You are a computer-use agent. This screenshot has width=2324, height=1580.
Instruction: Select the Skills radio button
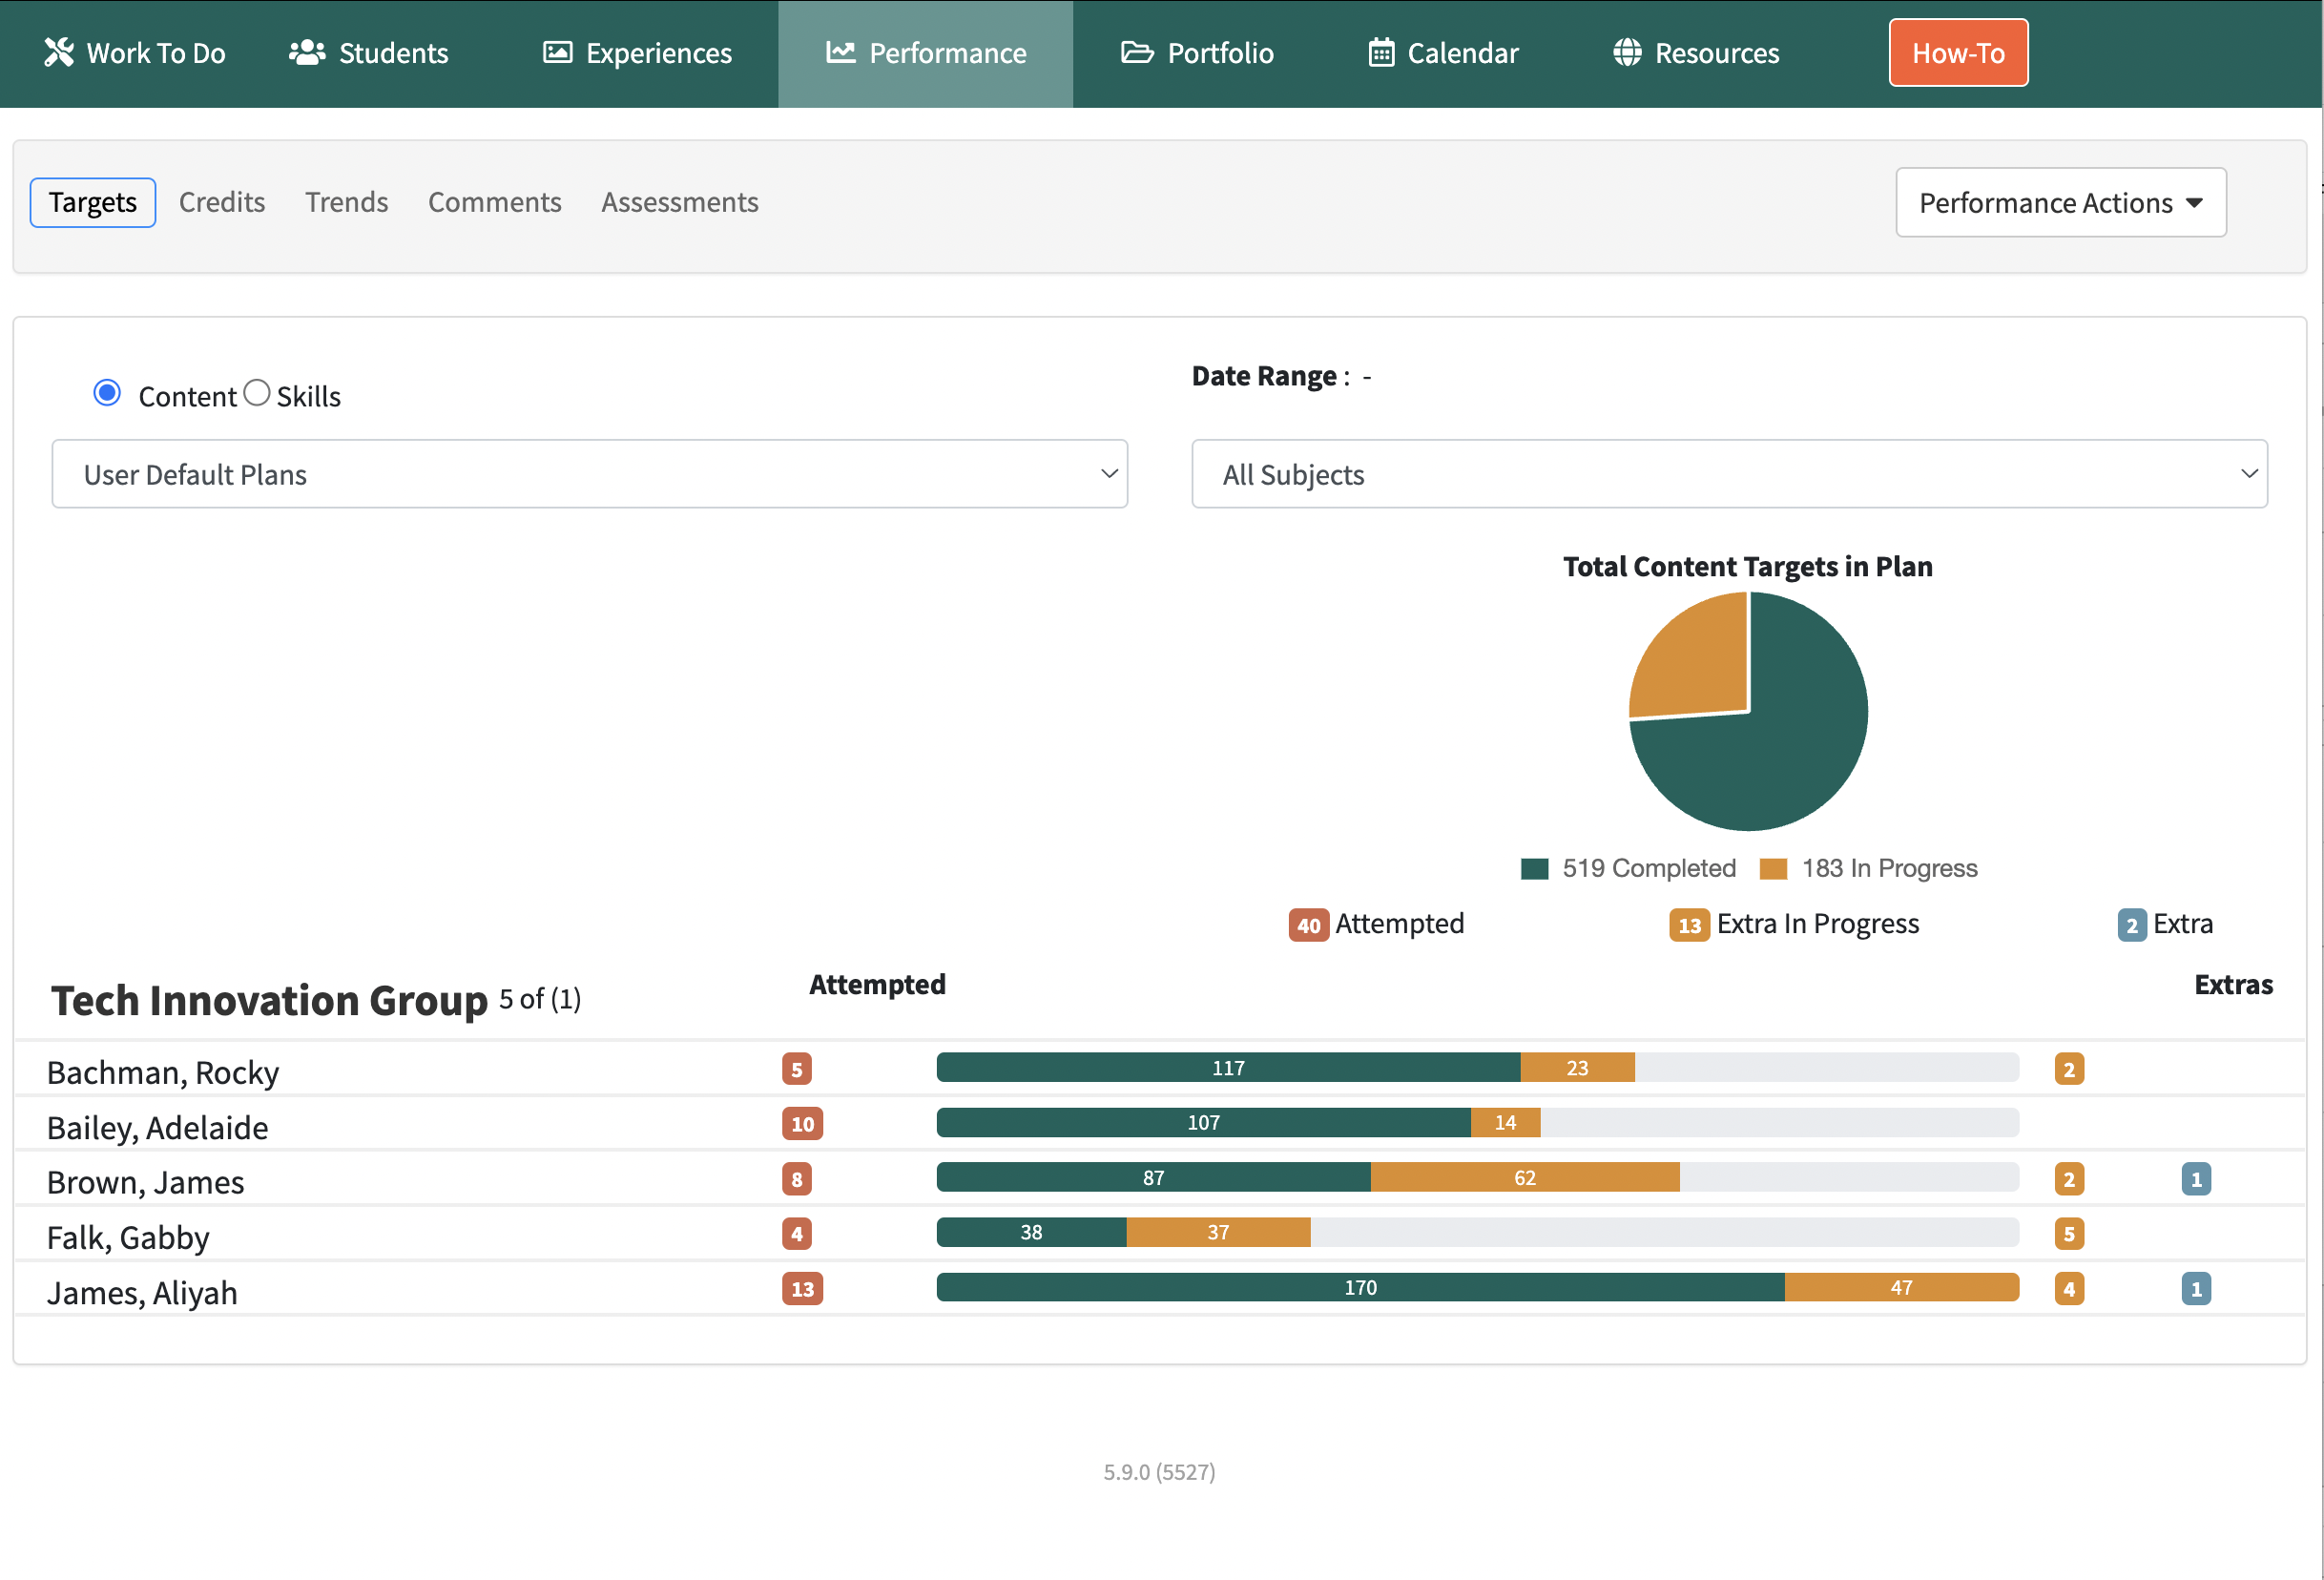coord(257,393)
